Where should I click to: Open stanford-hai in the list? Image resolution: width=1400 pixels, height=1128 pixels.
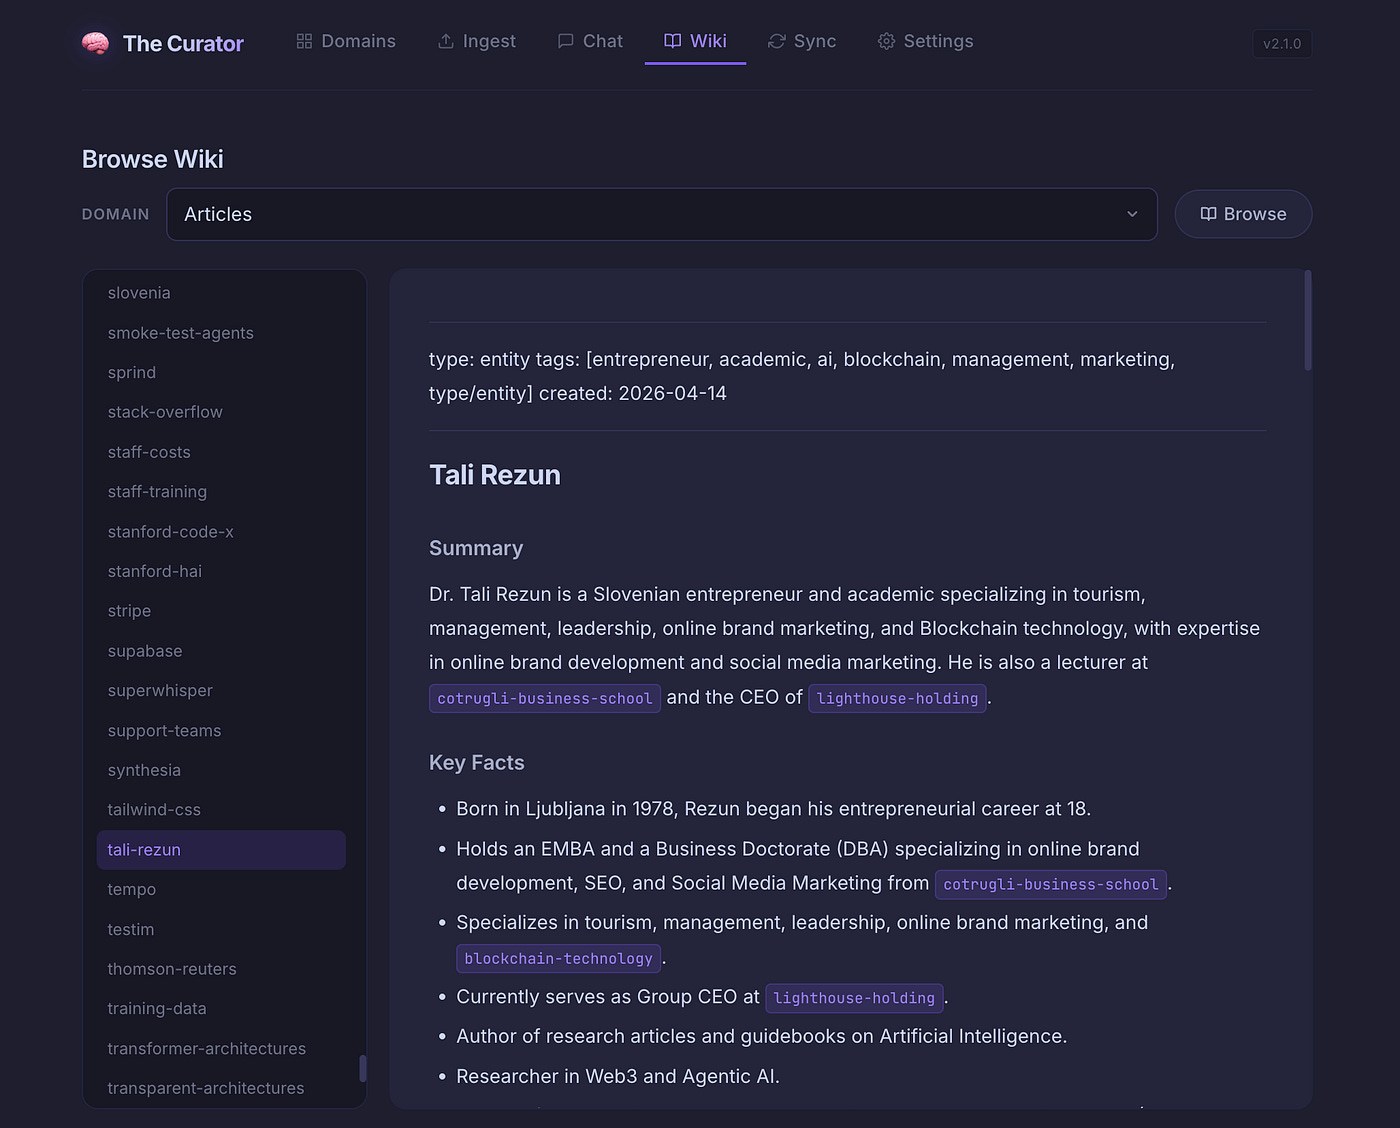click(x=221, y=571)
